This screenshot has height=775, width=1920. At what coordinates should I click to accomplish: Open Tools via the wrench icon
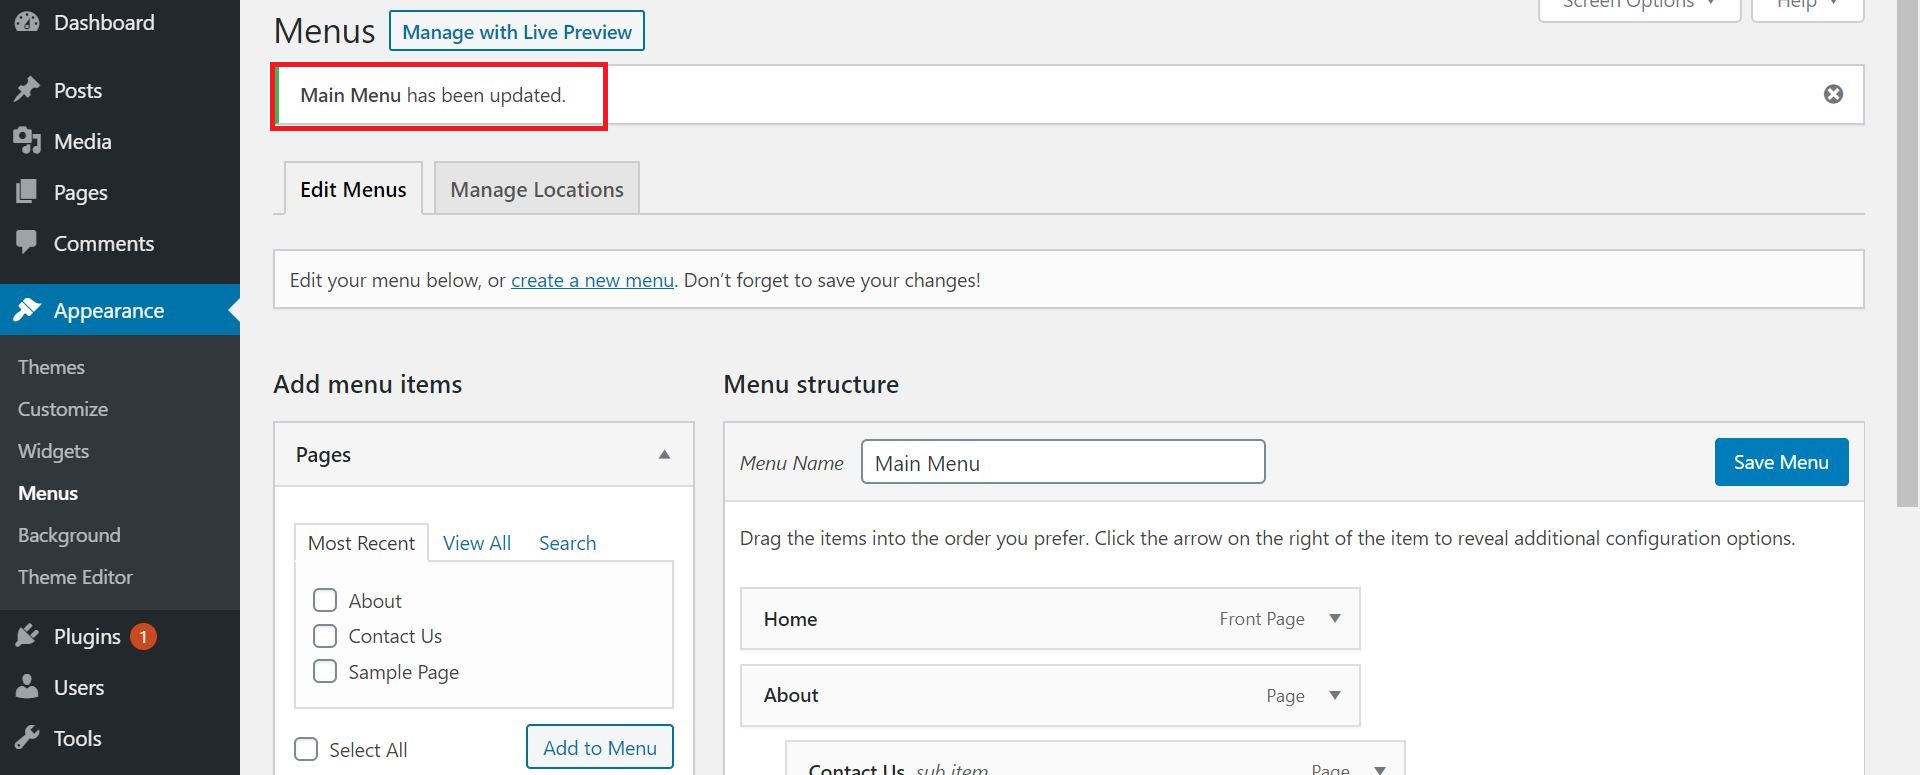pos(28,738)
